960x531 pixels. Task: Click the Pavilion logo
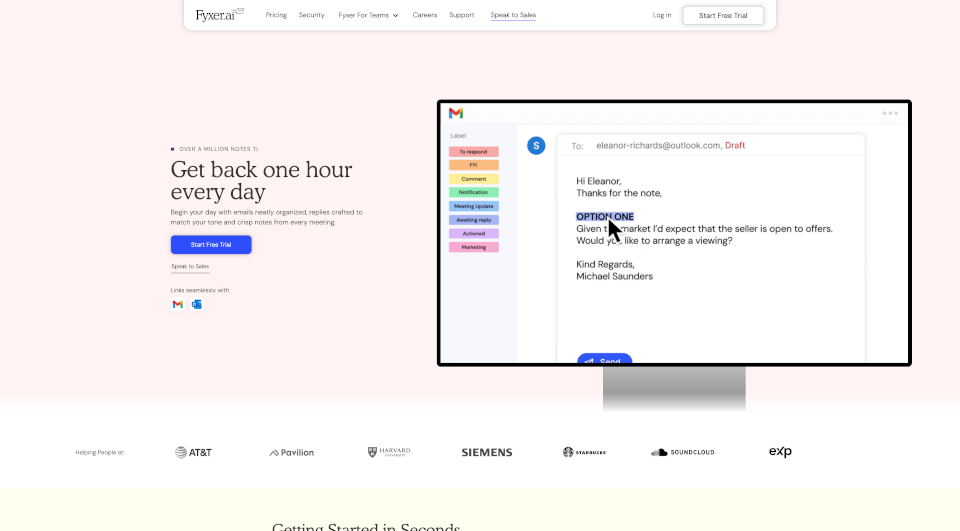pos(291,453)
